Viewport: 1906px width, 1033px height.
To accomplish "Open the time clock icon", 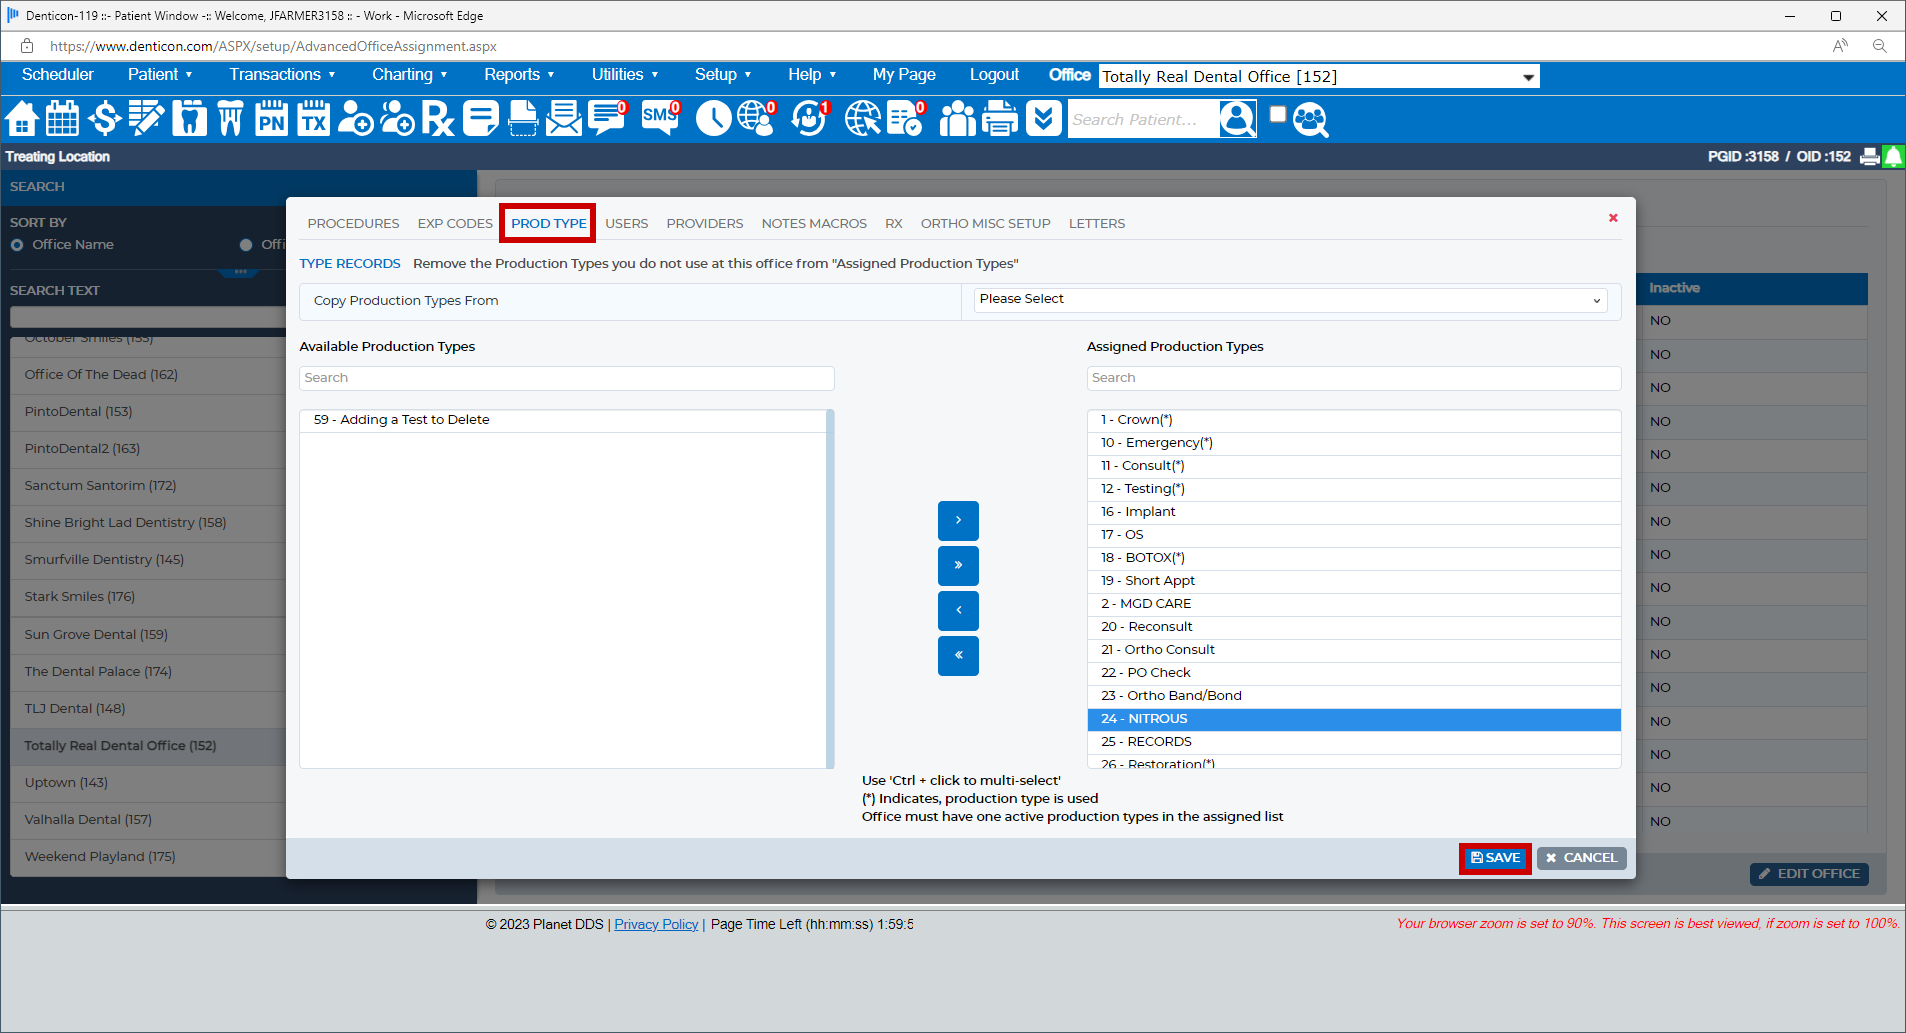I will [713, 119].
